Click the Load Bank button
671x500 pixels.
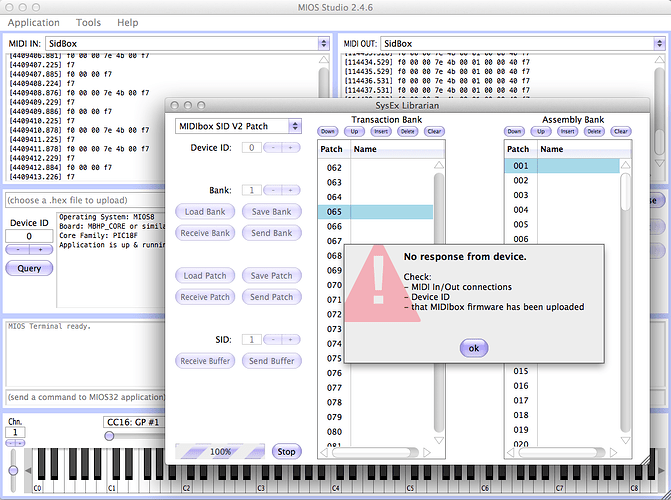point(205,211)
